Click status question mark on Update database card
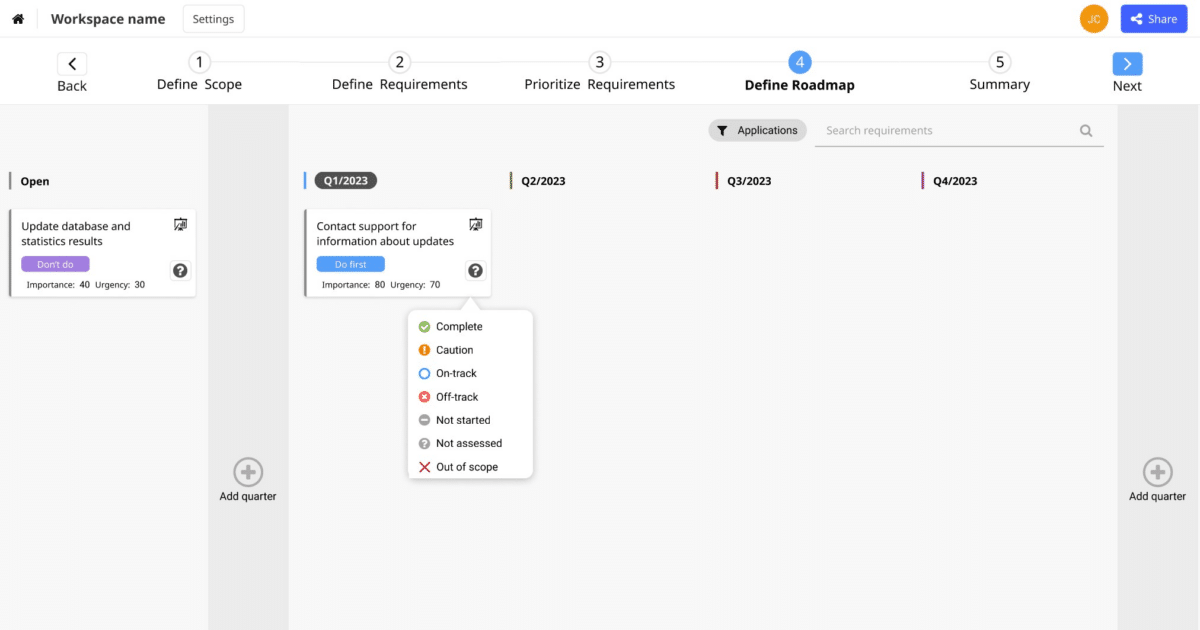1200x630 pixels. pyautogui.click(x=180, y=270)
